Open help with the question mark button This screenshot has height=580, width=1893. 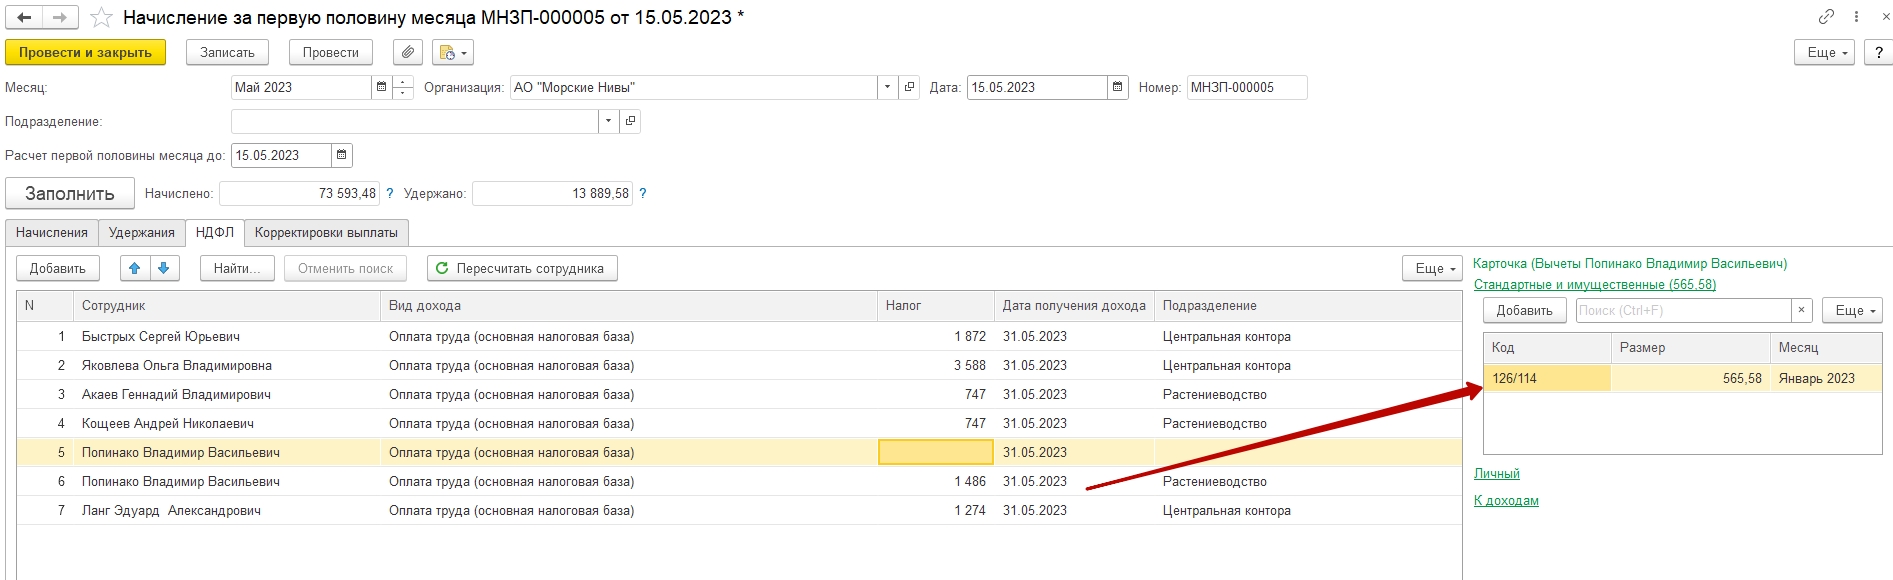click(x=1878, y=52)
